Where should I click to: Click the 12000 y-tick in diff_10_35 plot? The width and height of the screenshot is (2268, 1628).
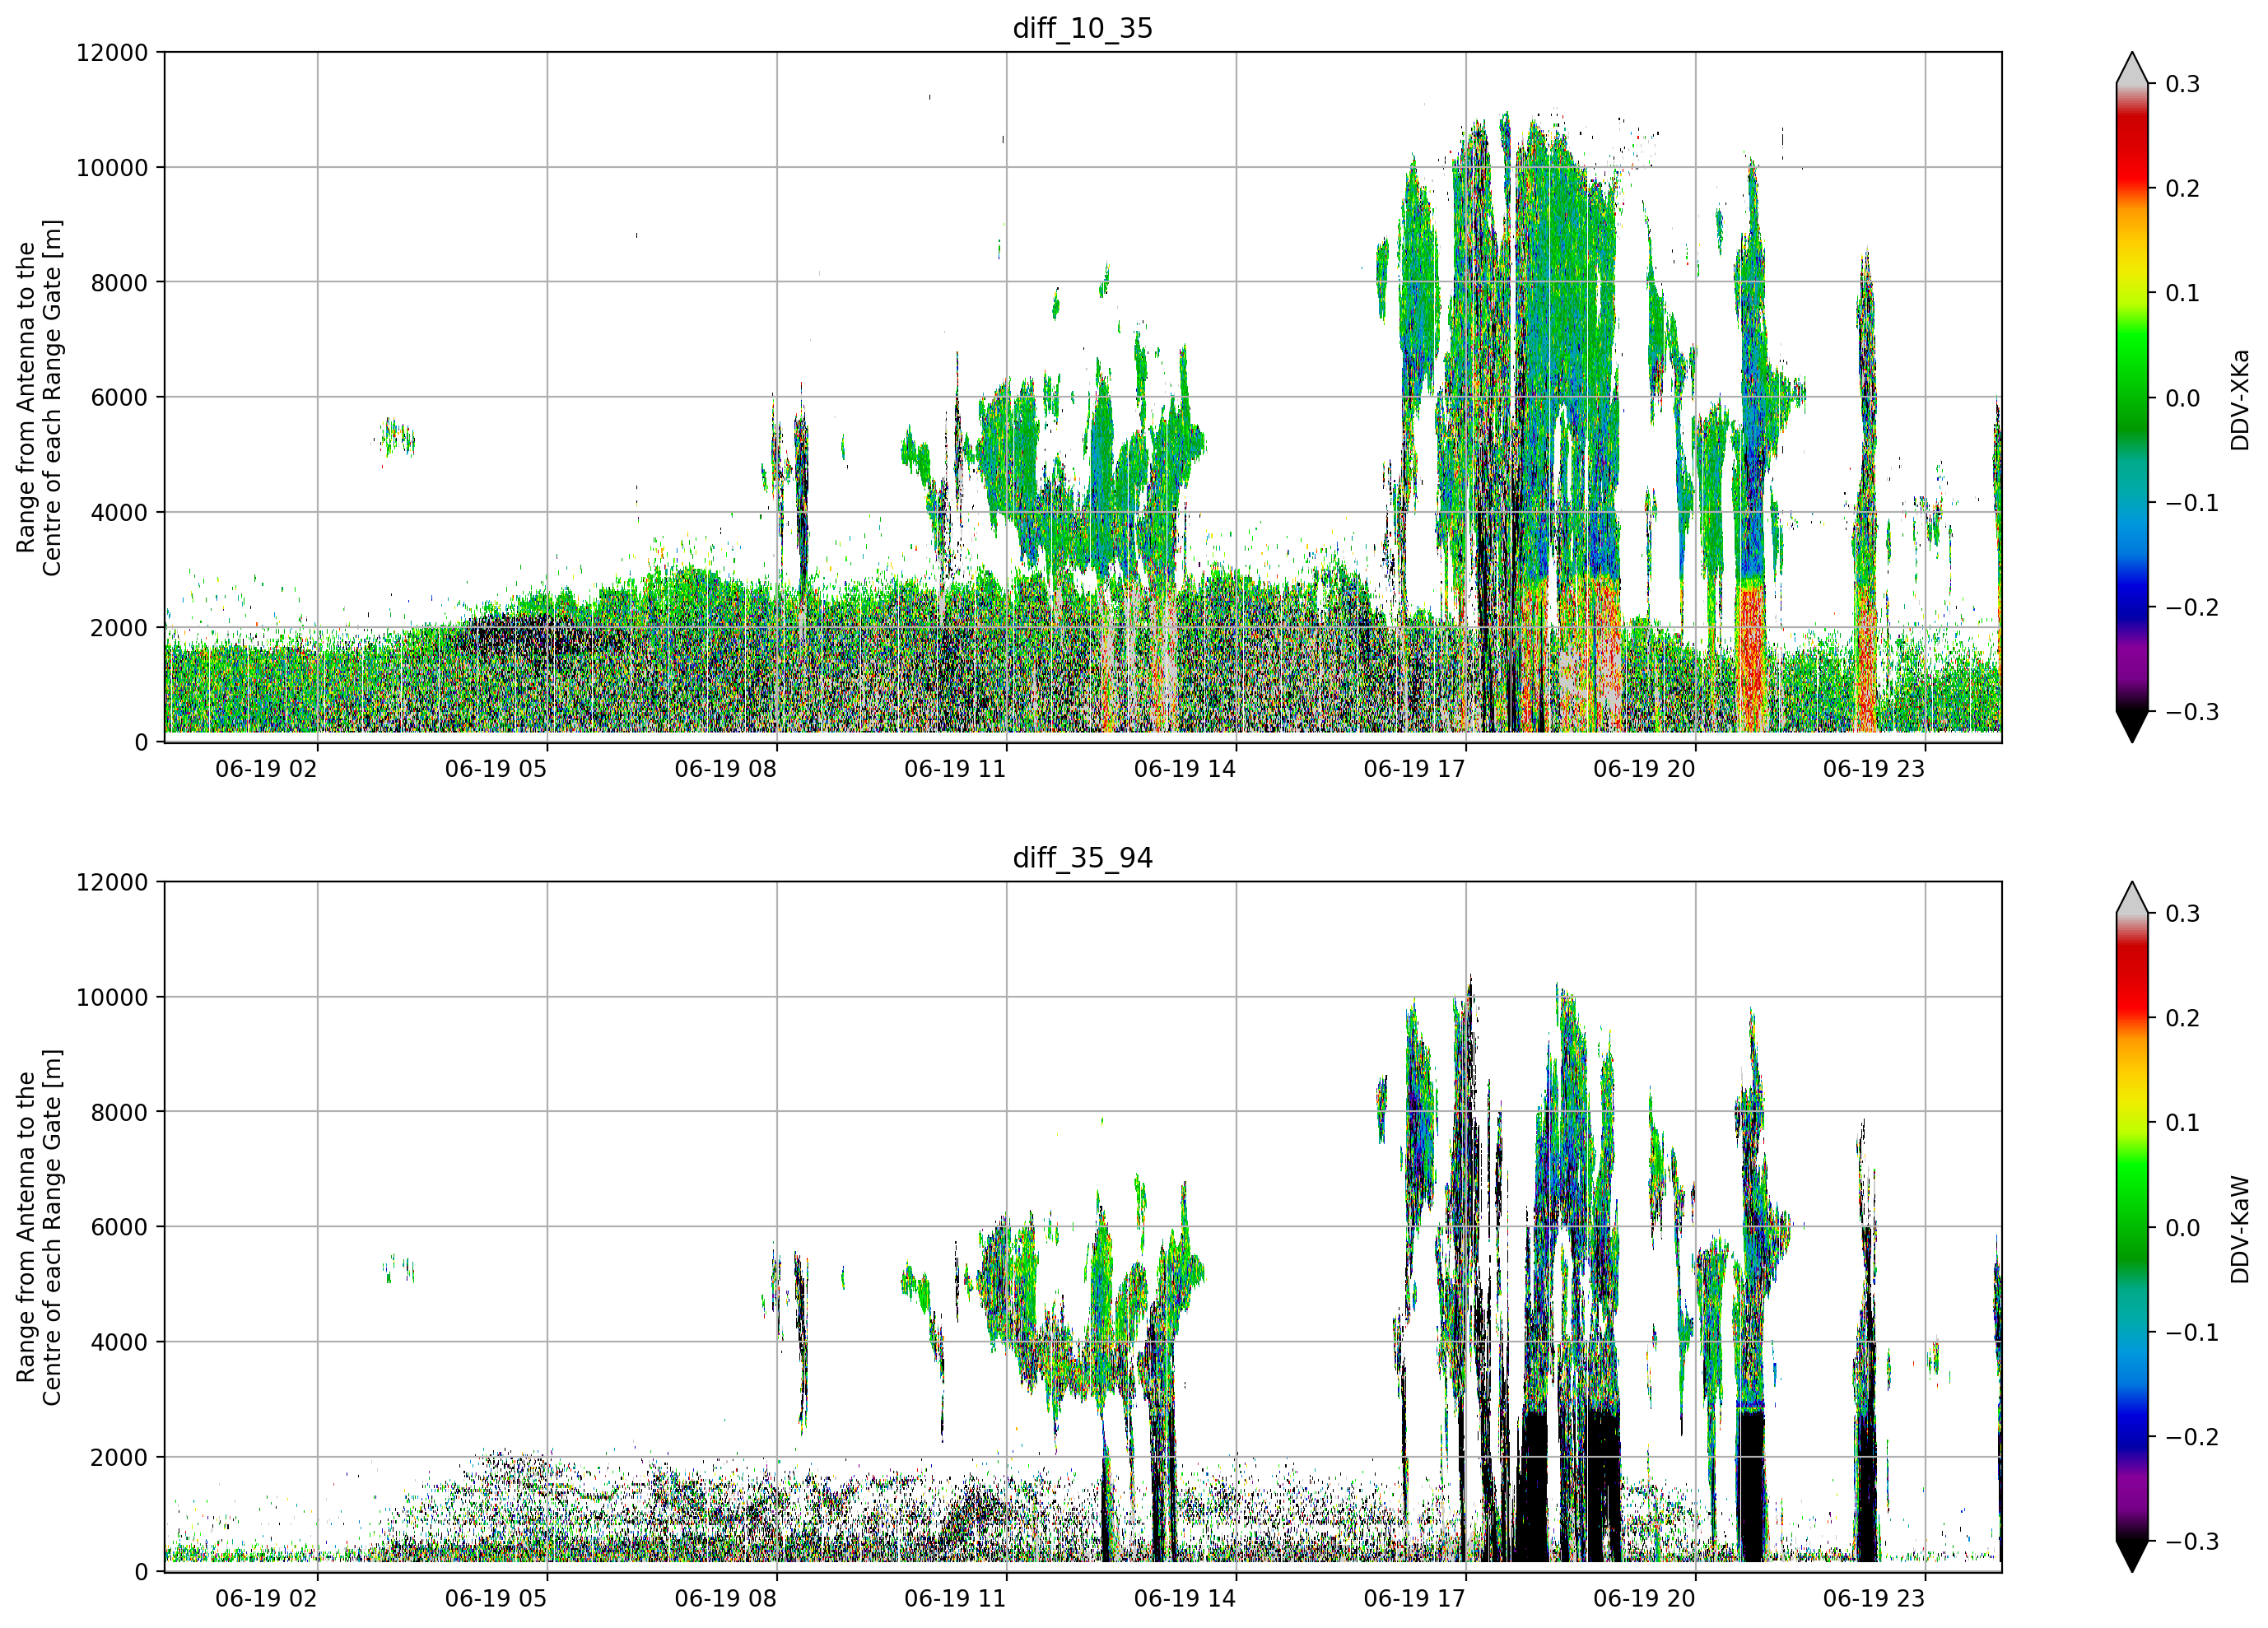coord(112,53)
